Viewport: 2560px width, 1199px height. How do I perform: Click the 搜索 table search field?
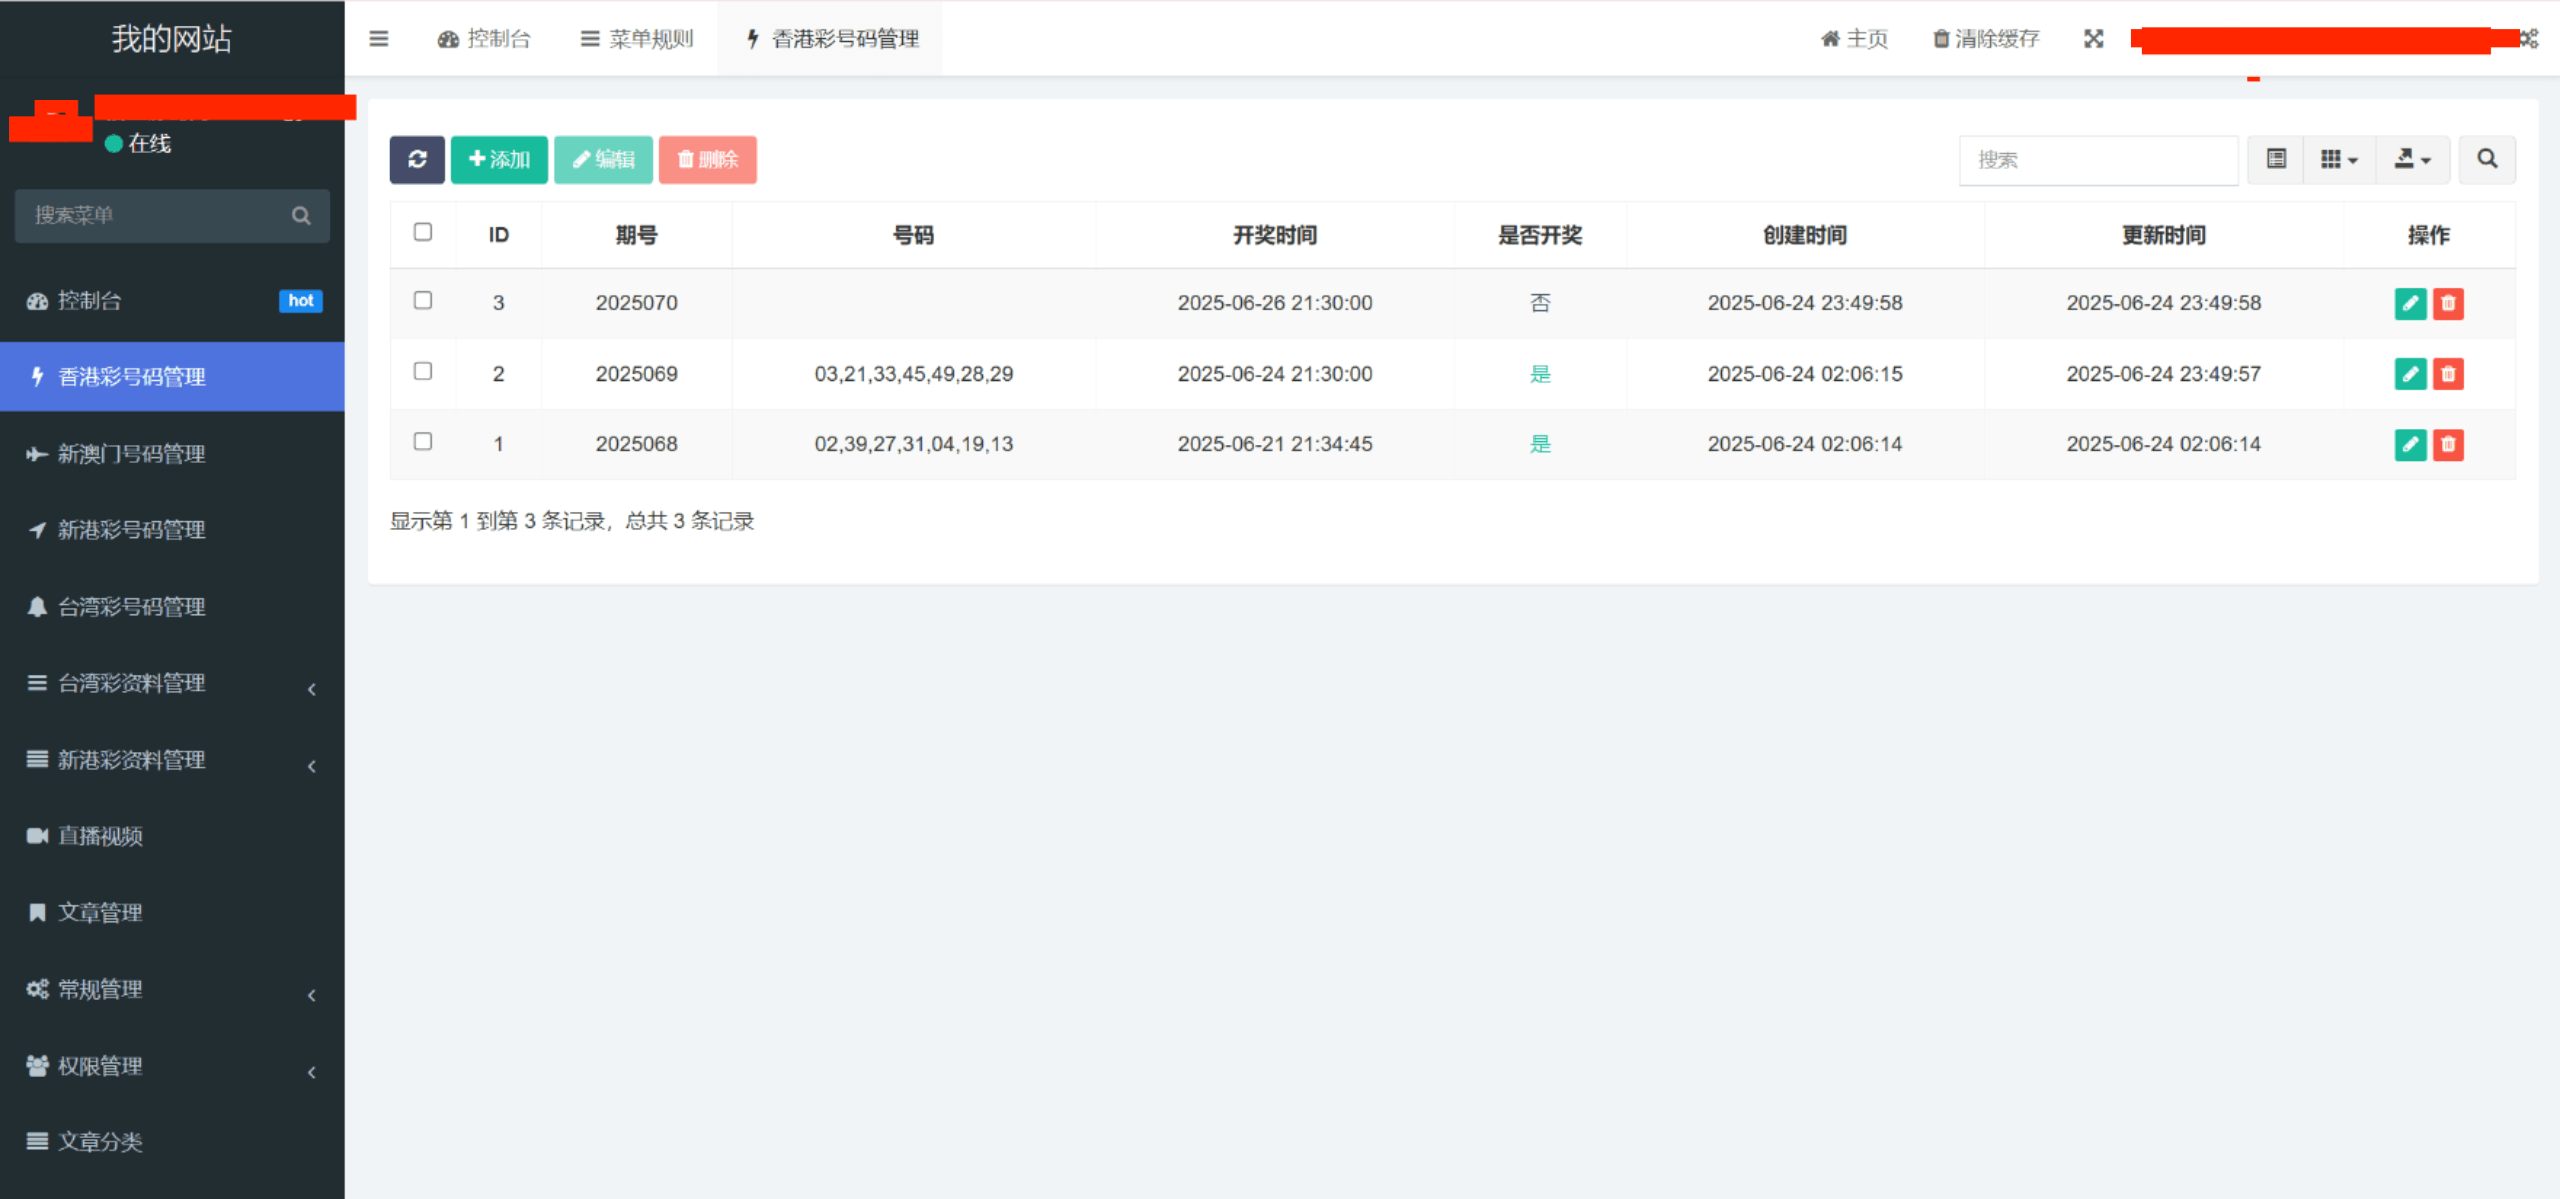2098,160
